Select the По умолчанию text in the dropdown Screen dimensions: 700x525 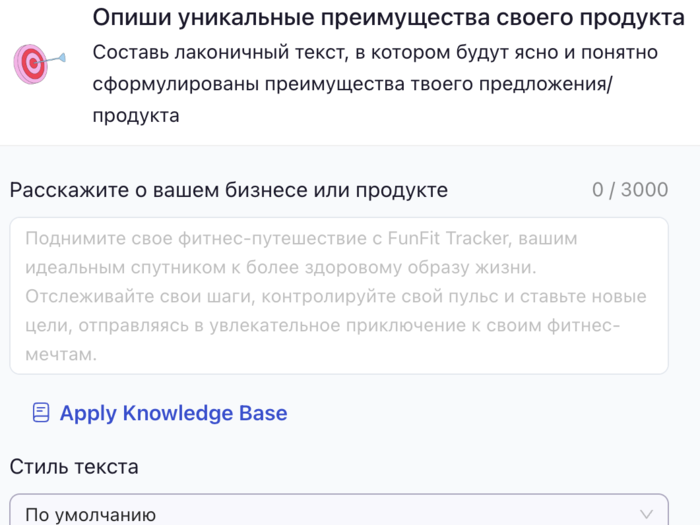coord(90,514)
